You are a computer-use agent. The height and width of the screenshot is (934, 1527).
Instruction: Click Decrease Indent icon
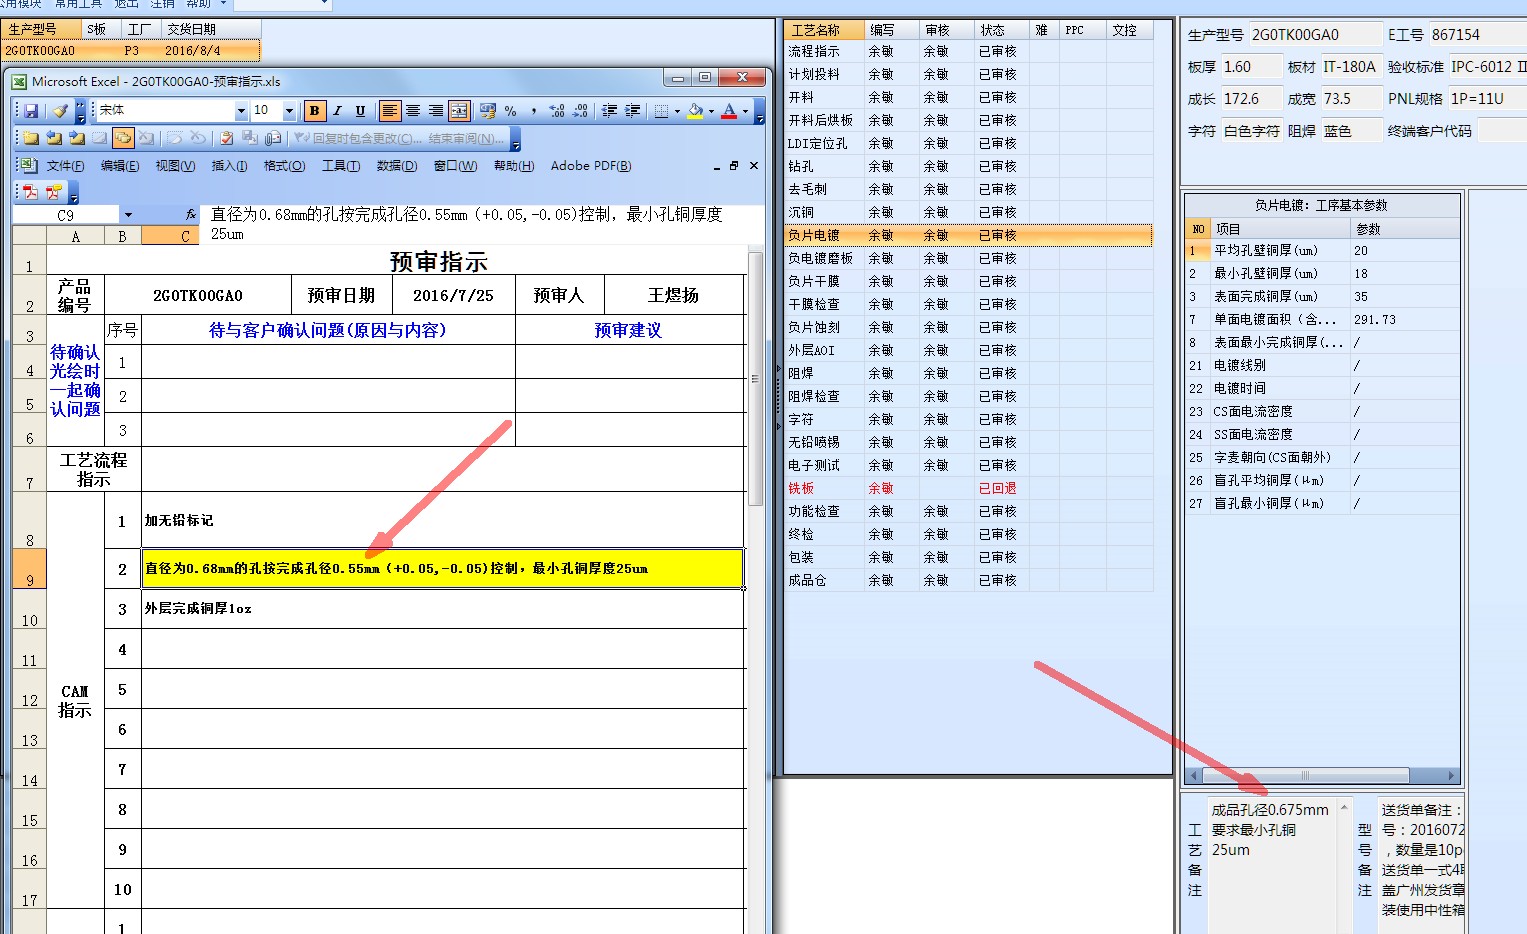click(609, 111)
